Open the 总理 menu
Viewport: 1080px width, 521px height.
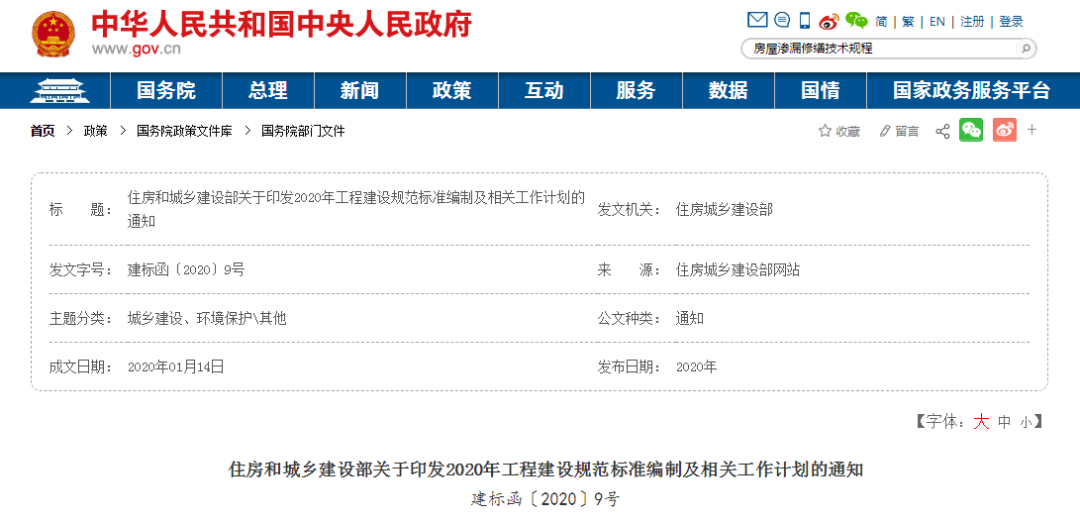click(x=268, y=90)
